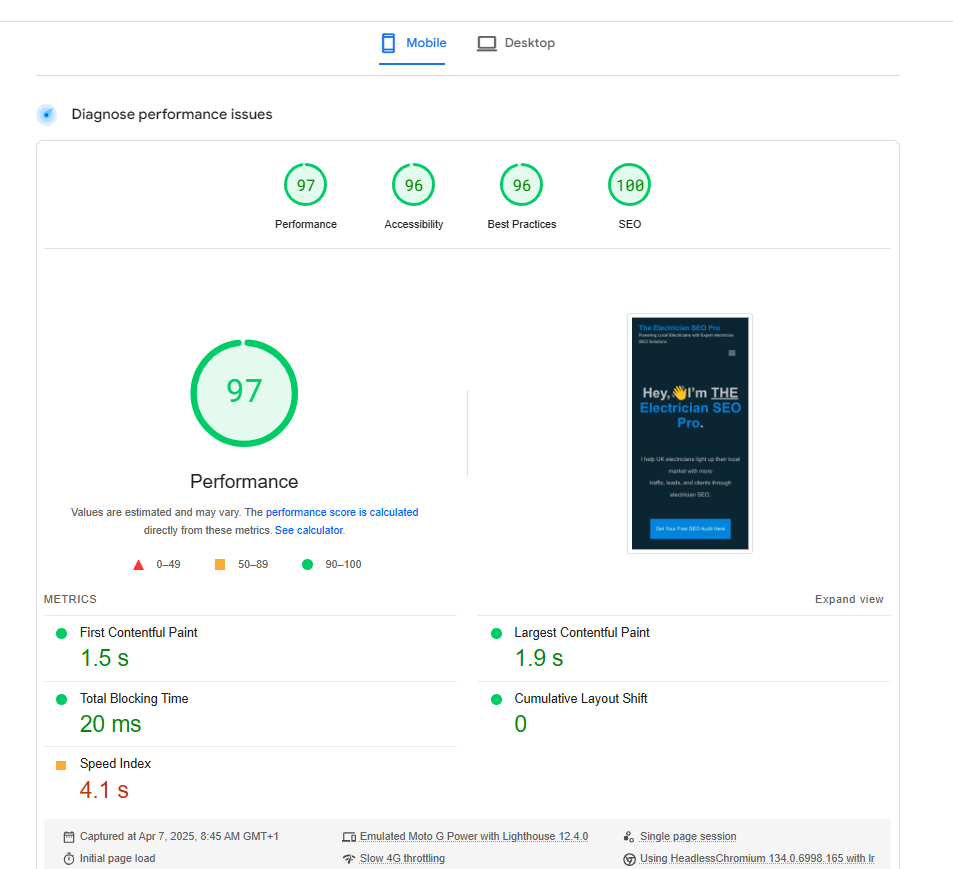
Task: Click the Largest Contentful Paint green status dot
Action: pos(497,633)
